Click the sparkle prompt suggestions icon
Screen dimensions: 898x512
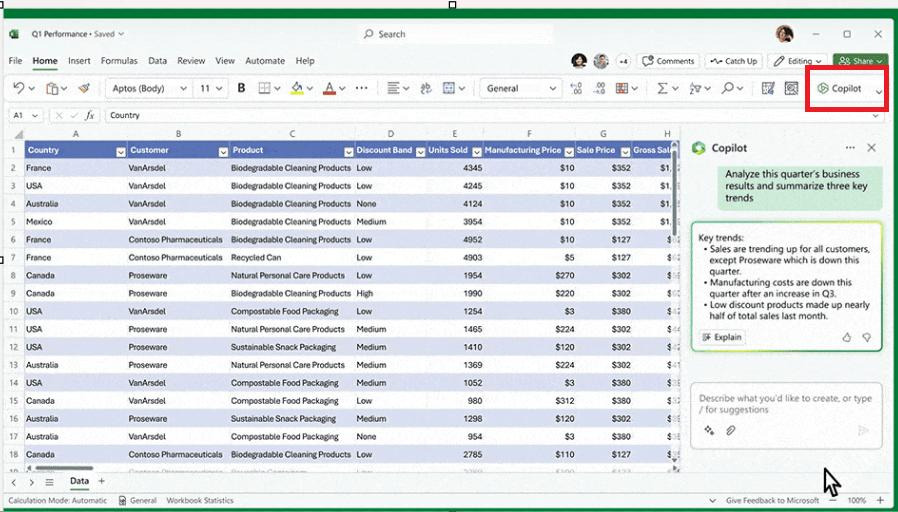(709, 430)
